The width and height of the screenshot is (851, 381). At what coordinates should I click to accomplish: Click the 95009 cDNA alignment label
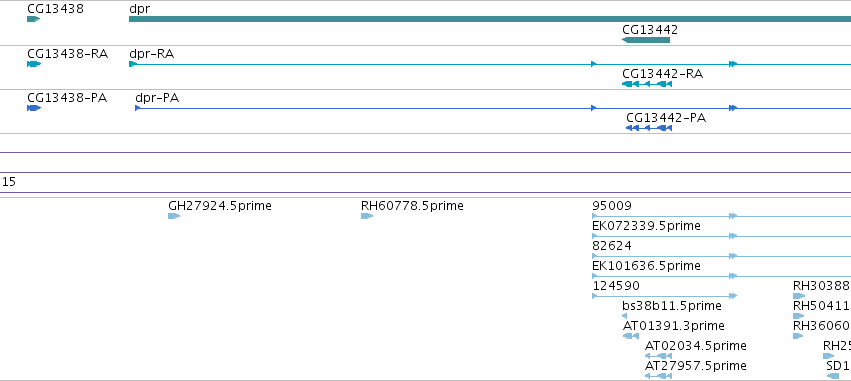click(x=612, y=206)
